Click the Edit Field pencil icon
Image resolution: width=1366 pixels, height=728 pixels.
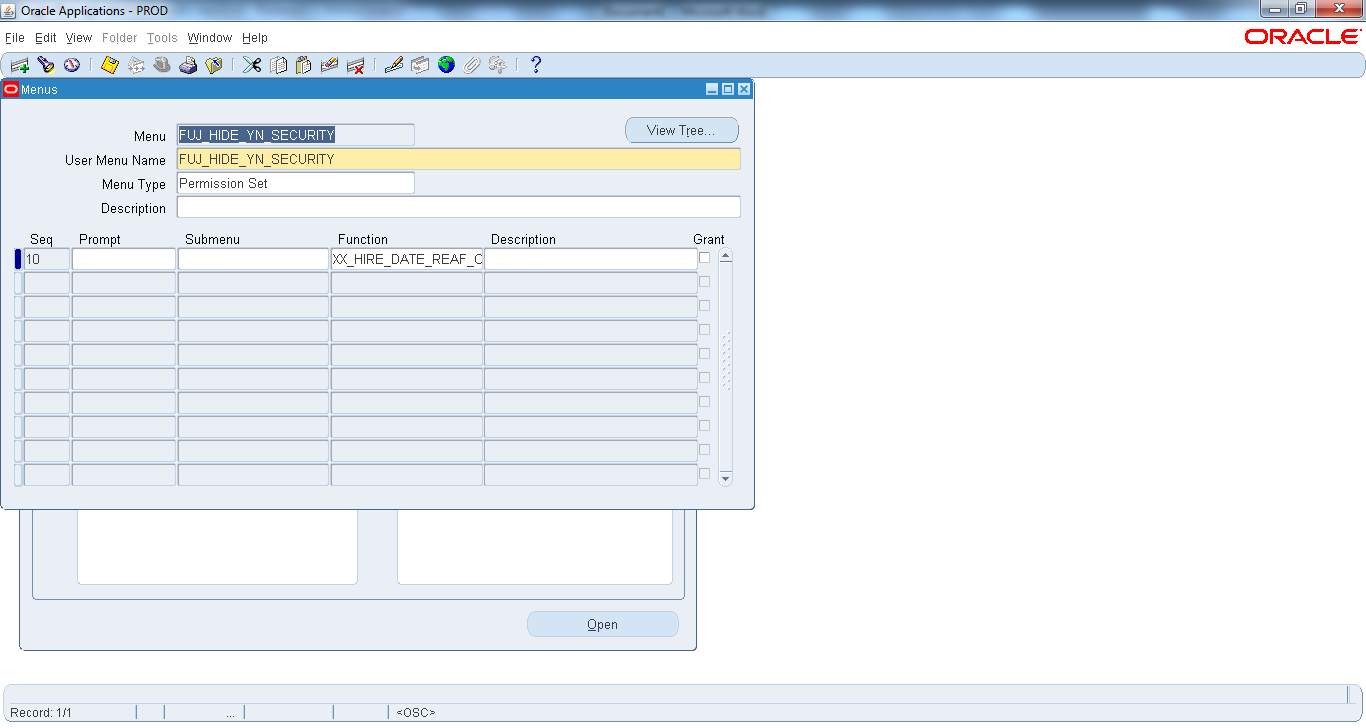394,65
